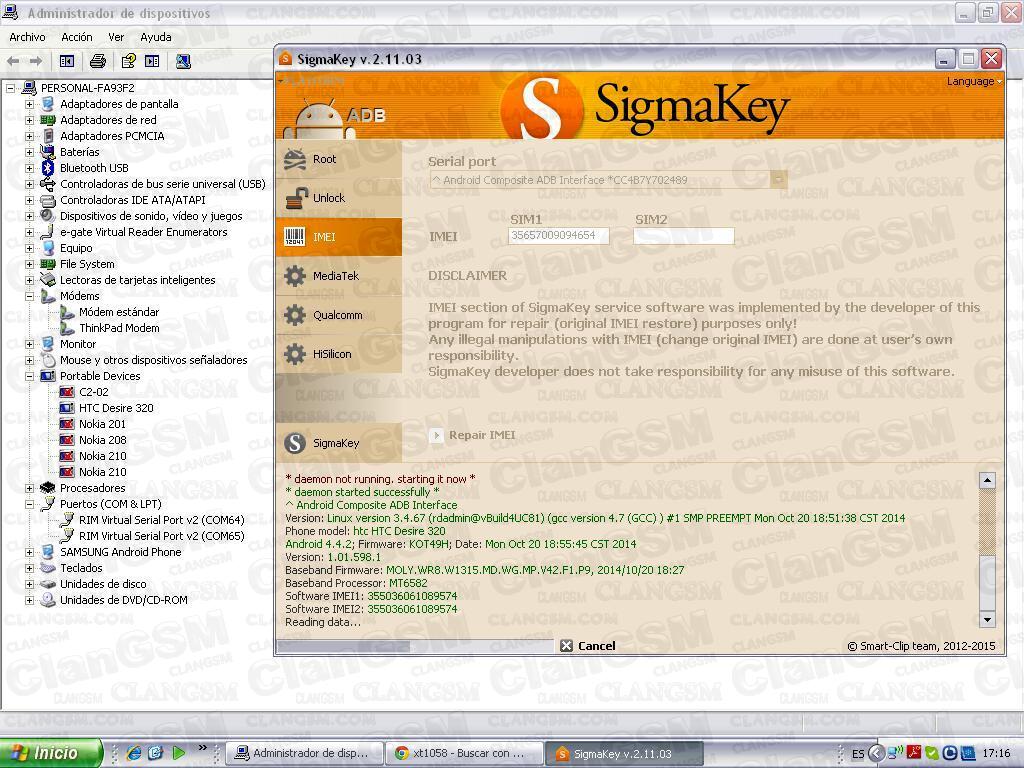Collapse the Portable Devices node

29,376
